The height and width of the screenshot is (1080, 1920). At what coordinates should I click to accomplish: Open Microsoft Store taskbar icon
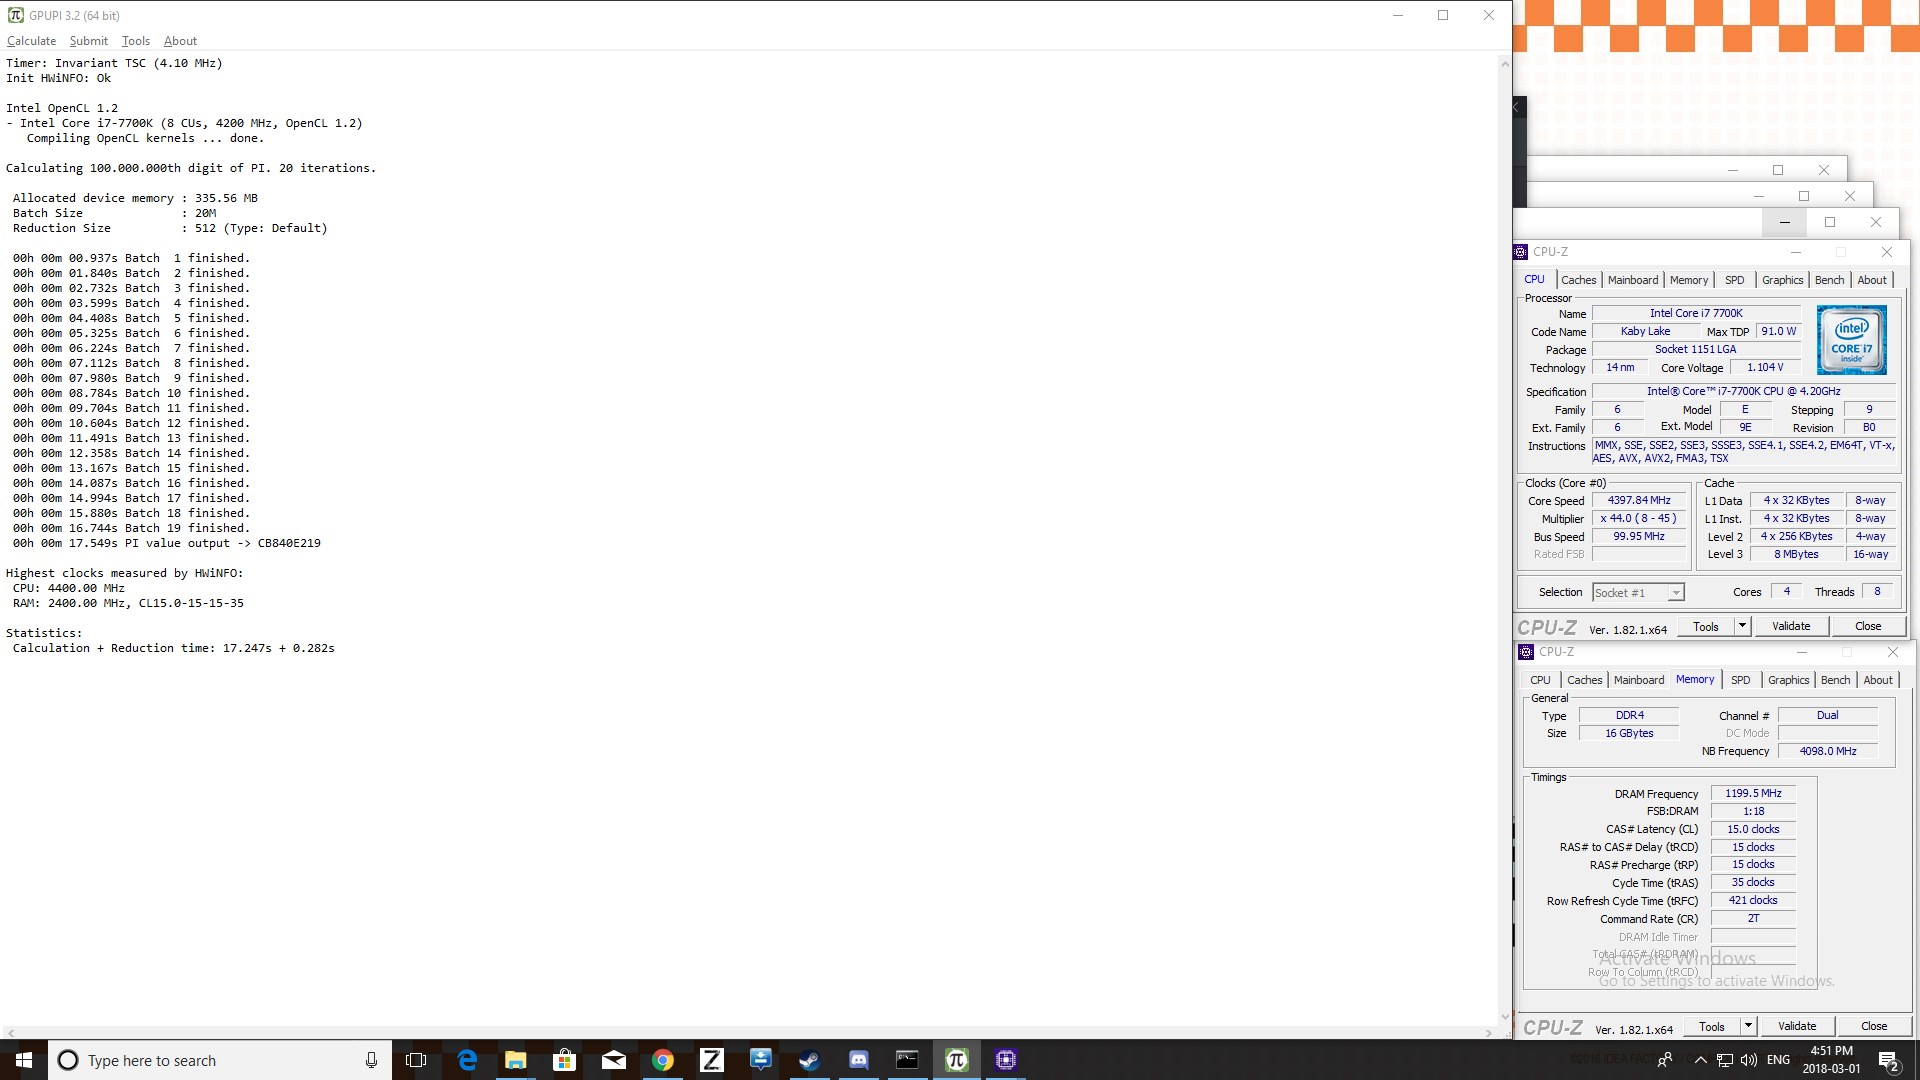click(x=565, y=1060)
